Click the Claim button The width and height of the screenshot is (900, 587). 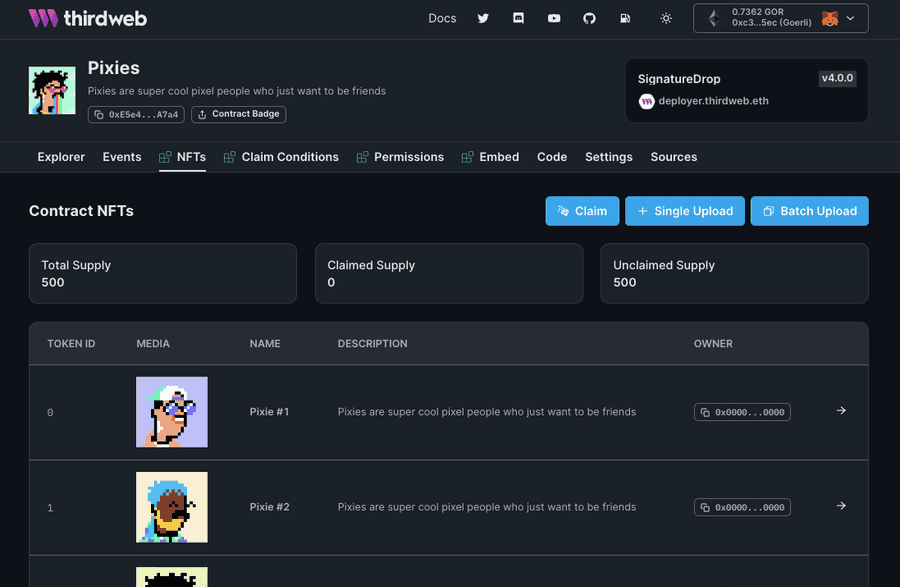(582, 211)
